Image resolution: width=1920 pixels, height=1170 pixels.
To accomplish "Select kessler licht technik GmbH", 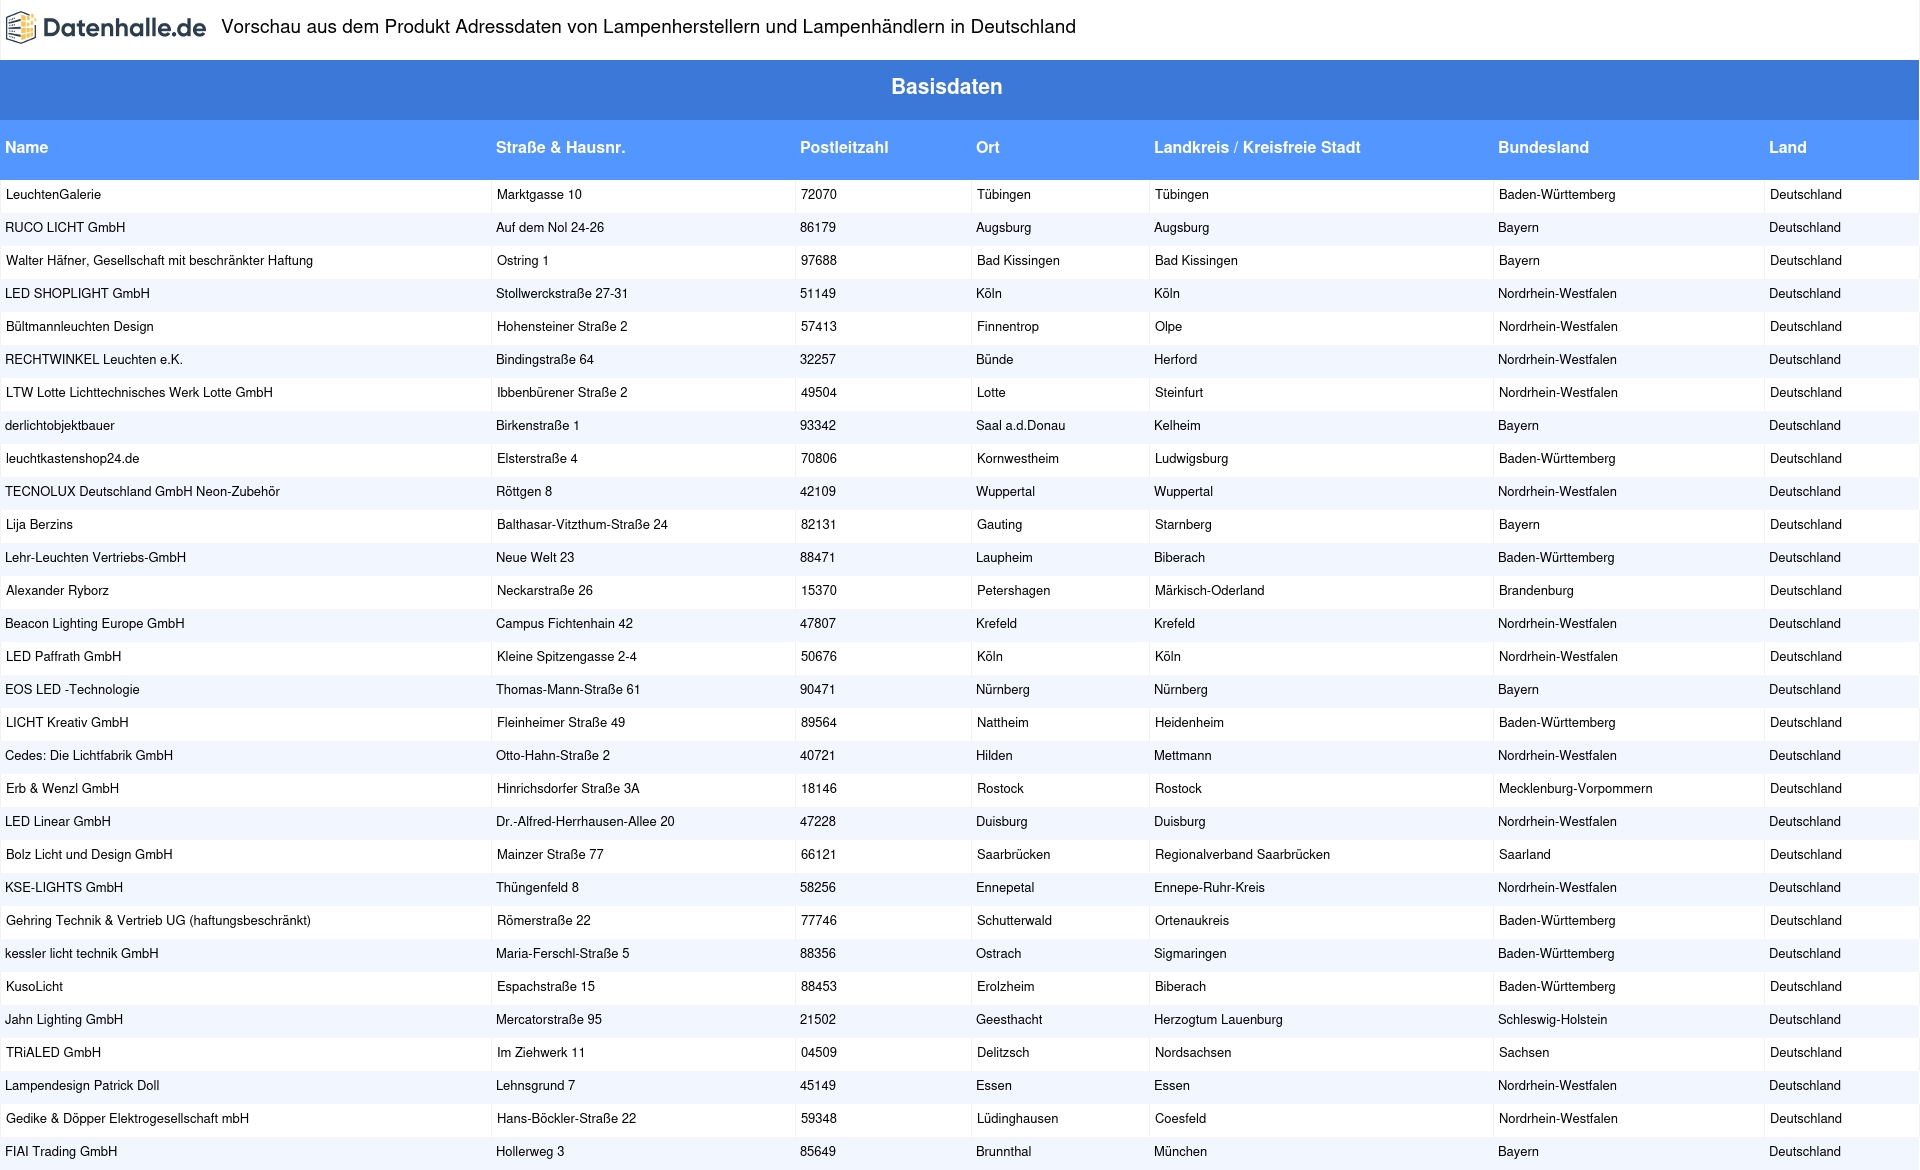I will (x=82, y=953).
